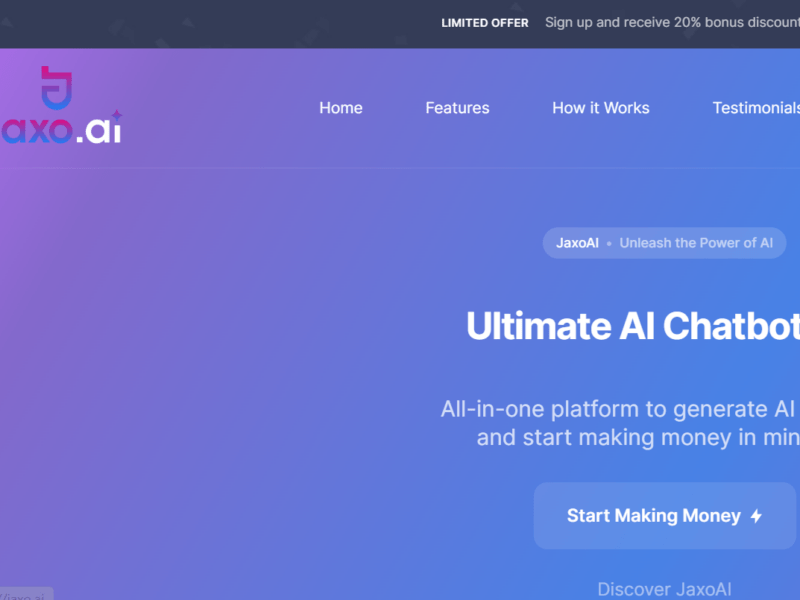Image resolution: width=800 pixels, height=600 pixels.
Task: Select How it Works in navigation
Action: (601, 108)
